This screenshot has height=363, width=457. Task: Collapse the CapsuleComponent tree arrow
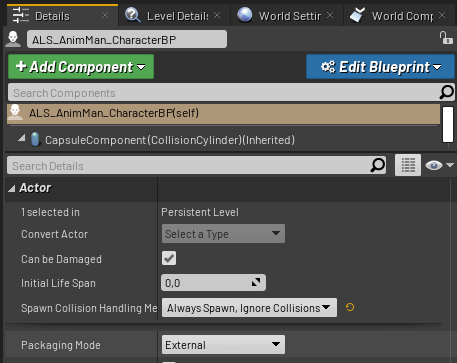[x=22, y=138]
